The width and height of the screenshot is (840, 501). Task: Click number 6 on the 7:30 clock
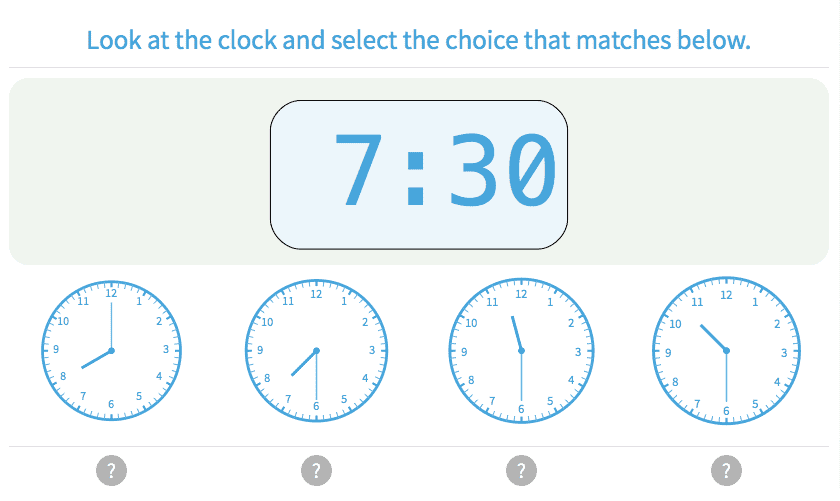tap(316, 406)
